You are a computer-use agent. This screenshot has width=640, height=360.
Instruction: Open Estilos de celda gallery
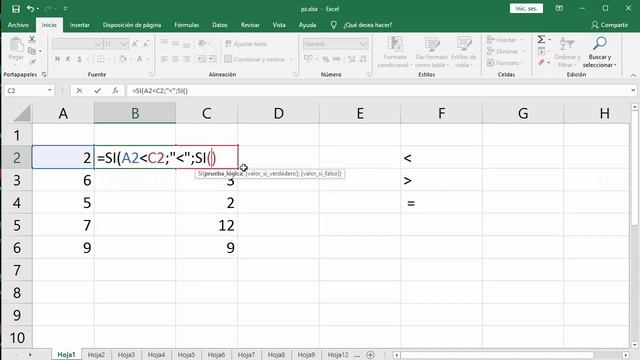[x=464, y=52]
